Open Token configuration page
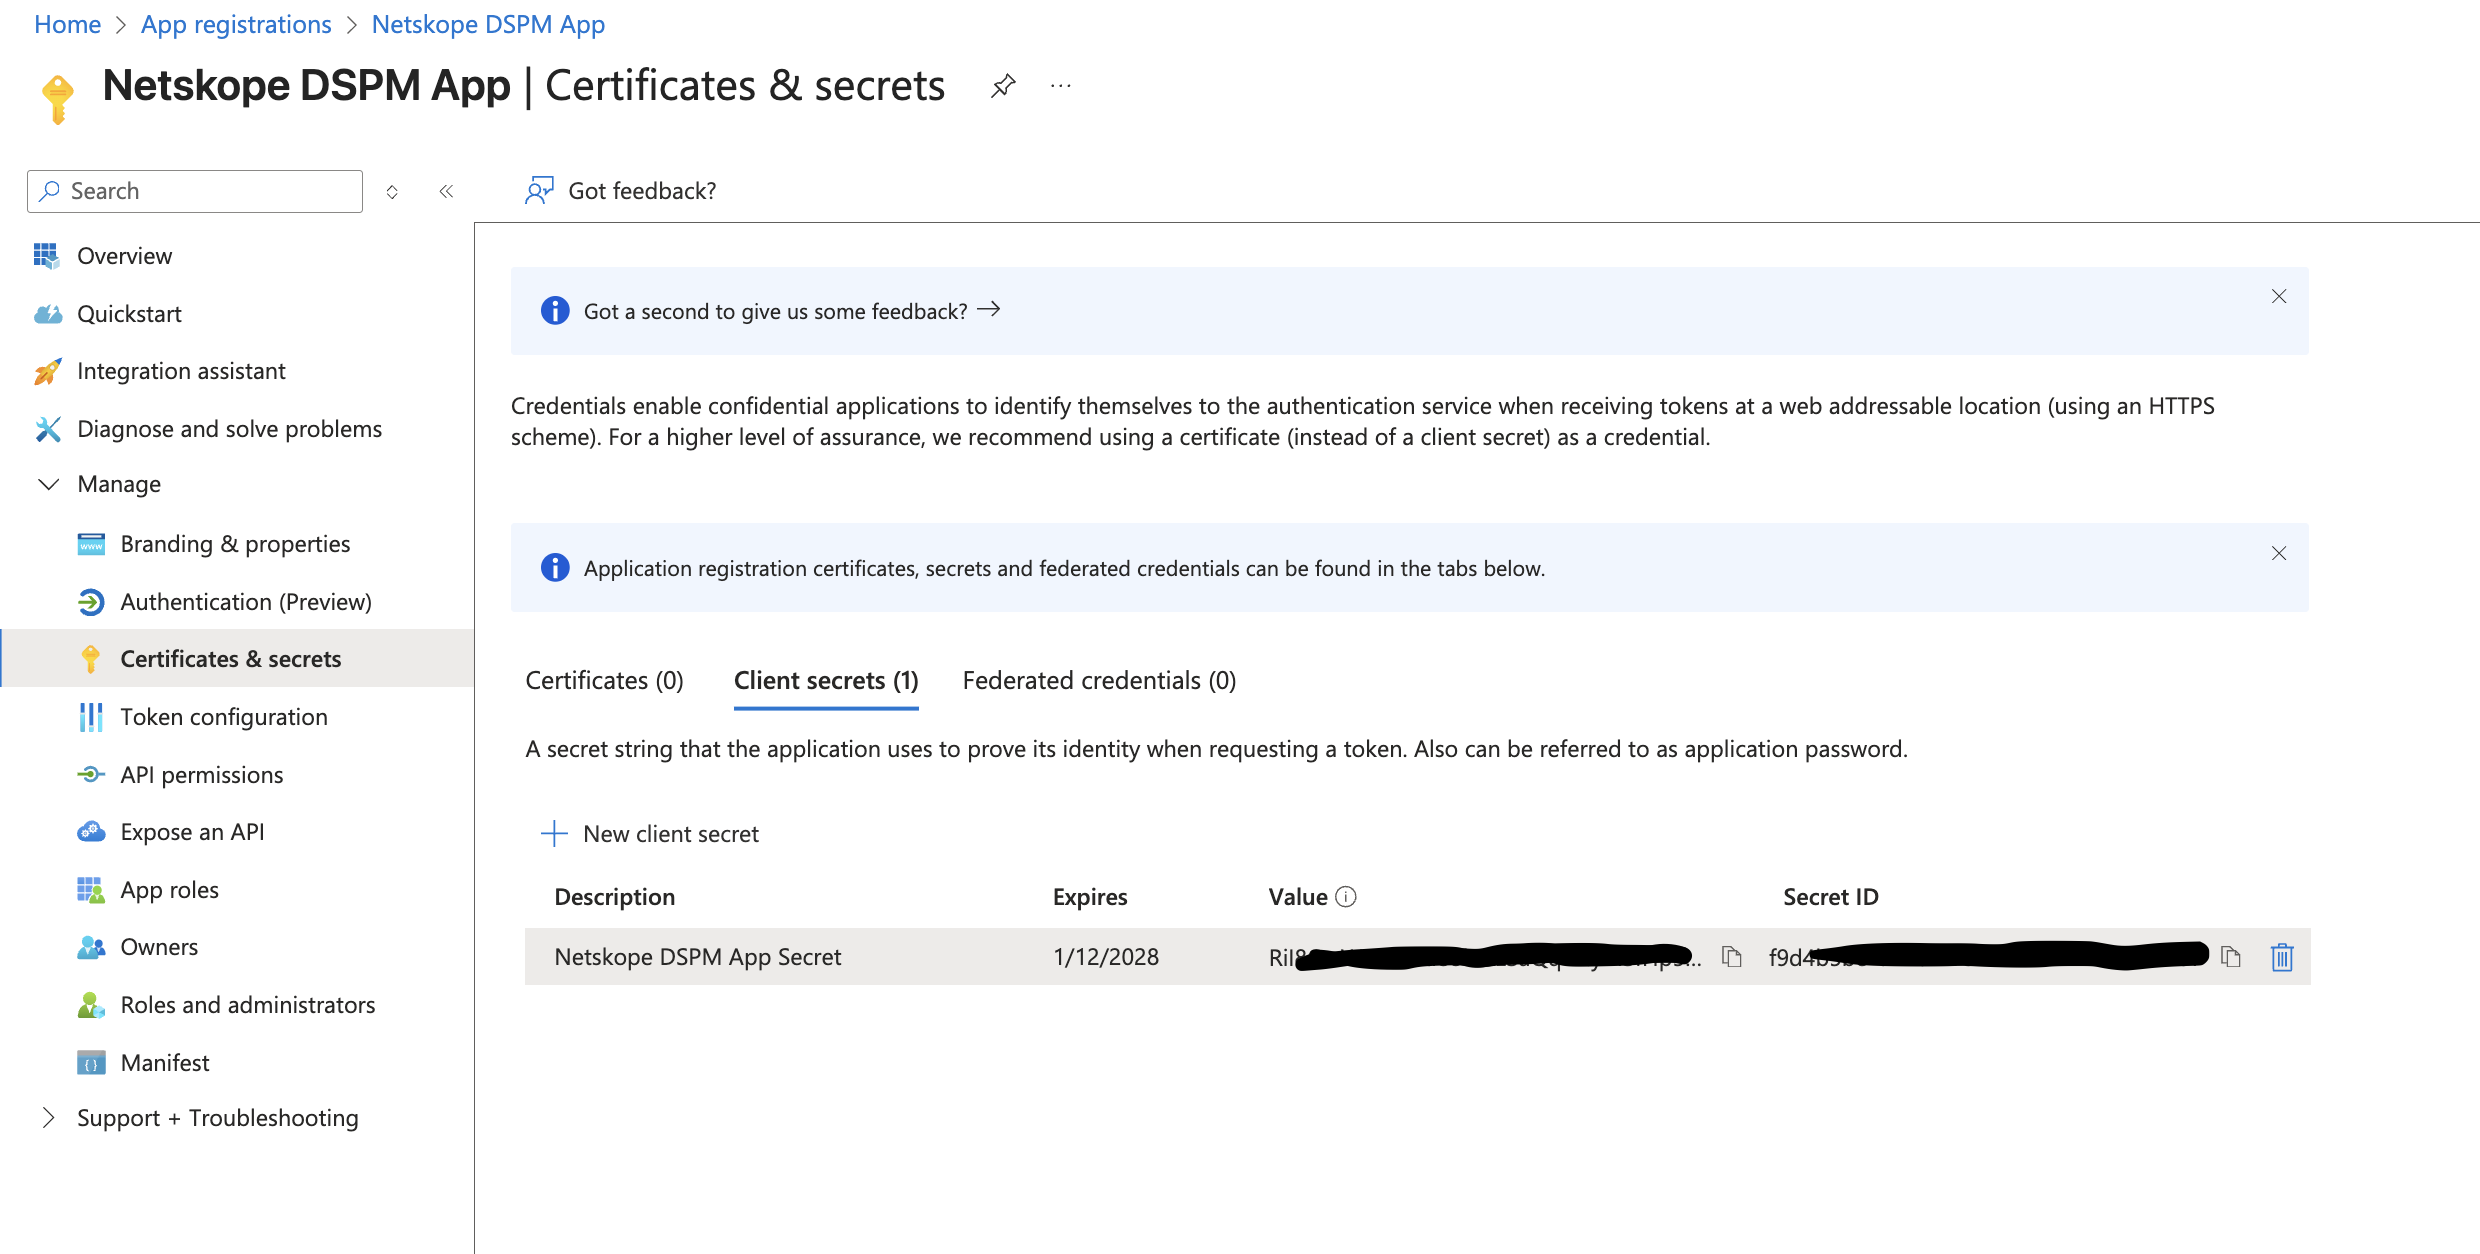Viewport: 2480px width, 1254px height. (223, 717)
